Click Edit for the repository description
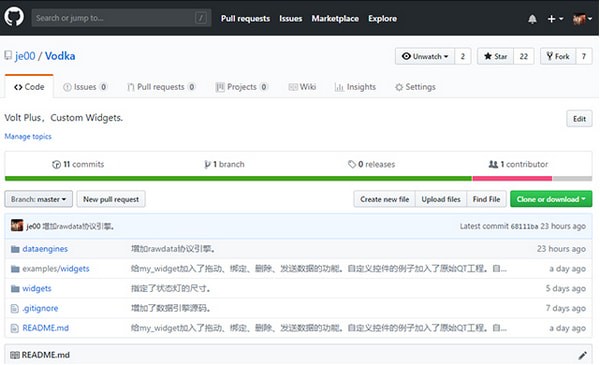 [579, 119]
